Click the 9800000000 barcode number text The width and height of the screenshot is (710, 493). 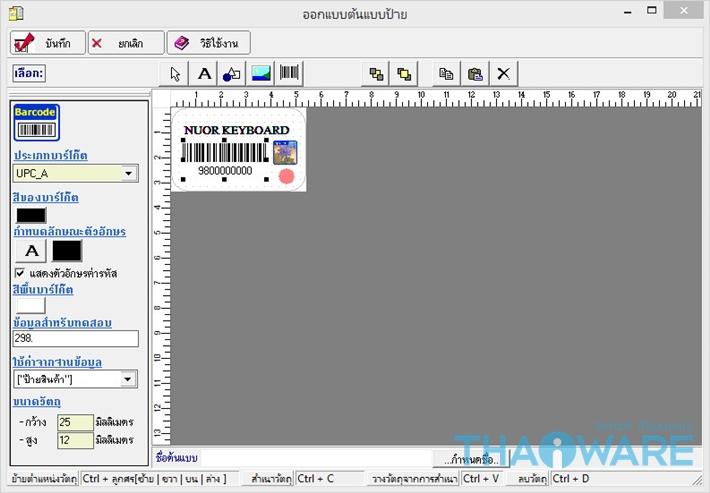click(225, 171)
